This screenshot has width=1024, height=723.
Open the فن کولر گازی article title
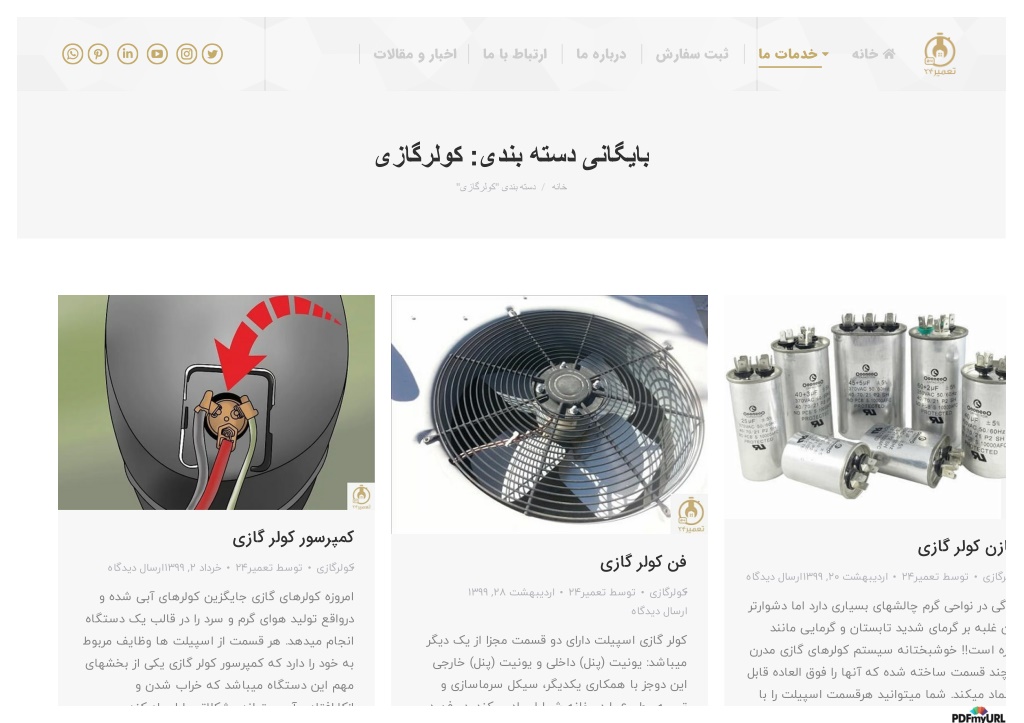click(x=643, y=562)
